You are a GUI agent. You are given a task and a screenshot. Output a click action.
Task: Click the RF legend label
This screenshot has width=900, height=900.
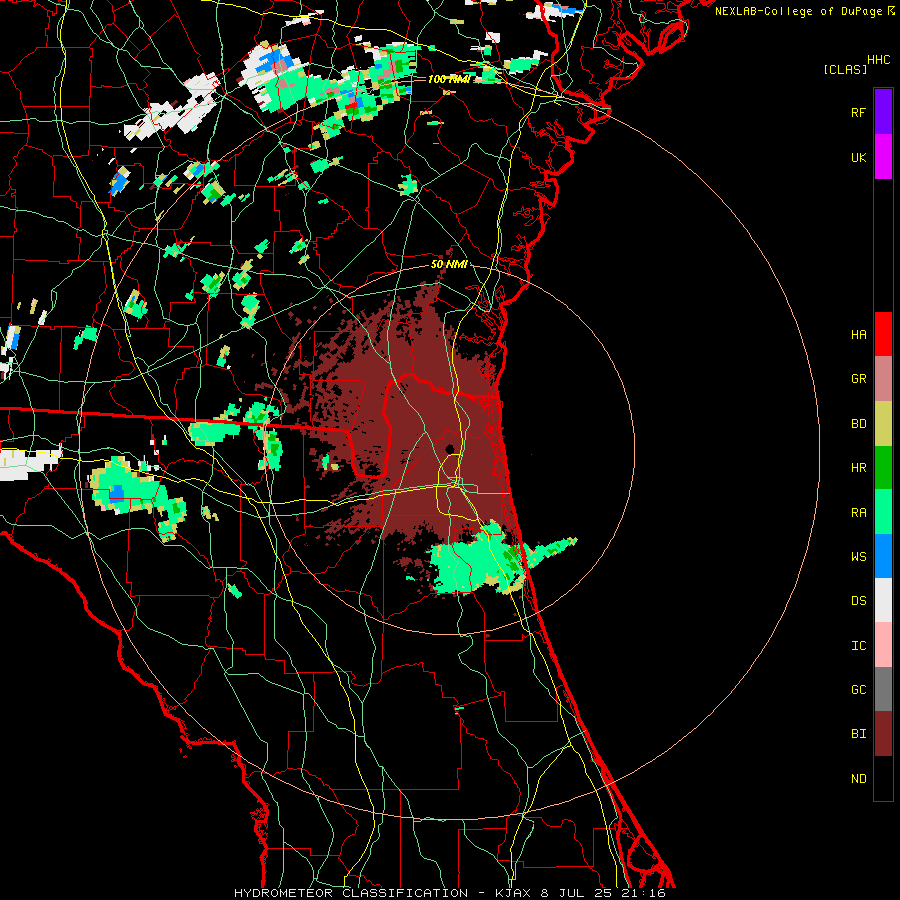(858, 112)
